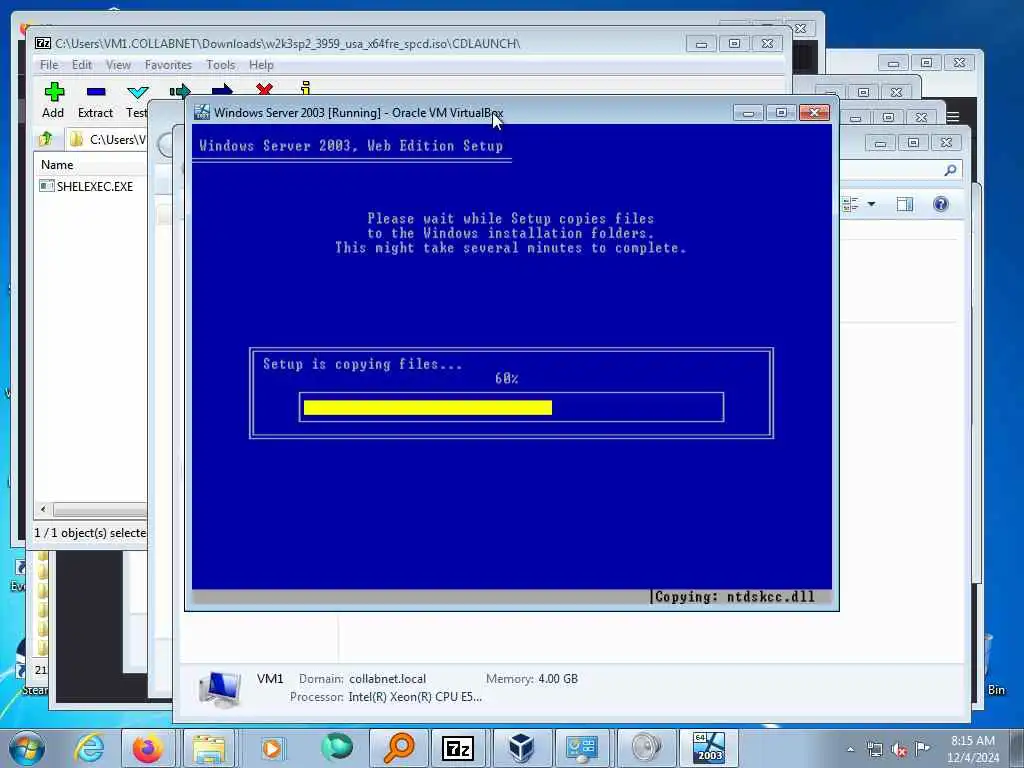Viewport: 1024px width, 768px height.
Task: Click the Windows Server 2003 VM taskbar icon
Action: tap(708, 748)
